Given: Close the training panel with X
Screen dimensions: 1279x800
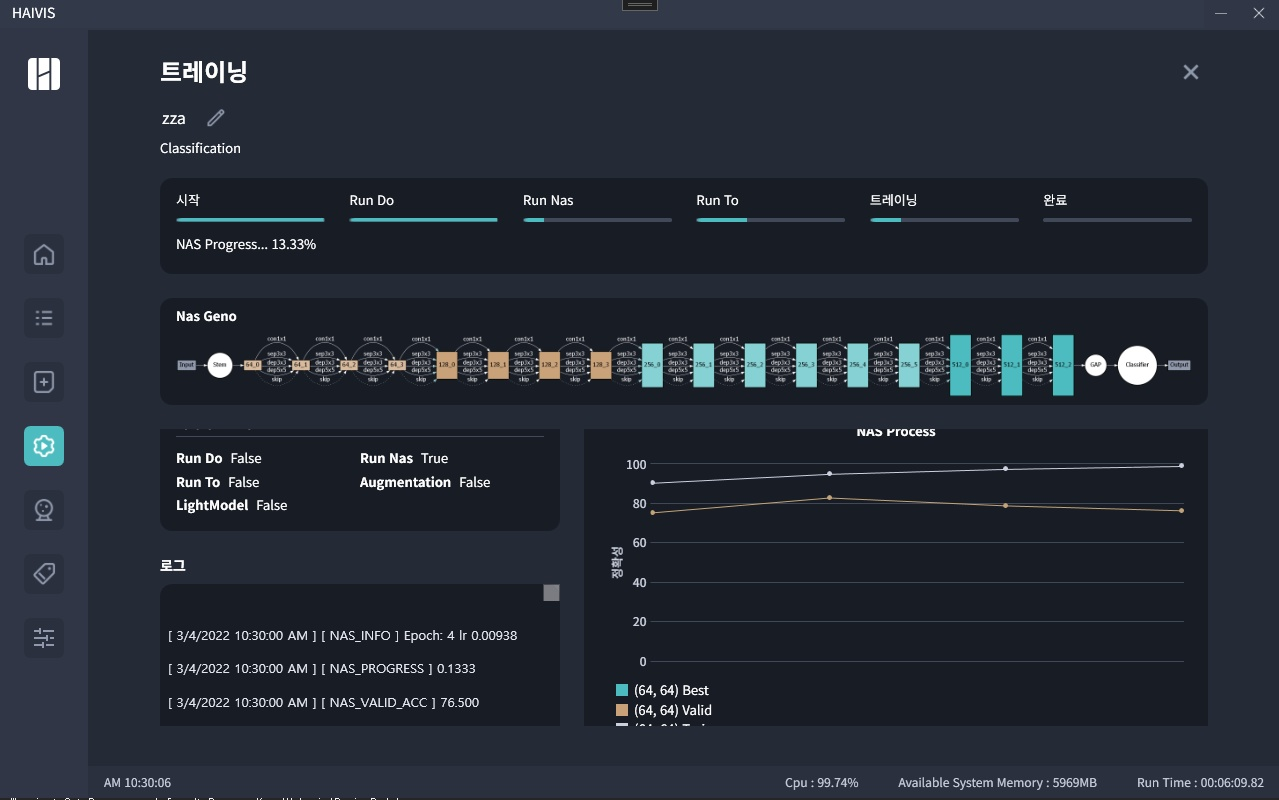Looking at the screenshot, I should (x=1190, y=72).
